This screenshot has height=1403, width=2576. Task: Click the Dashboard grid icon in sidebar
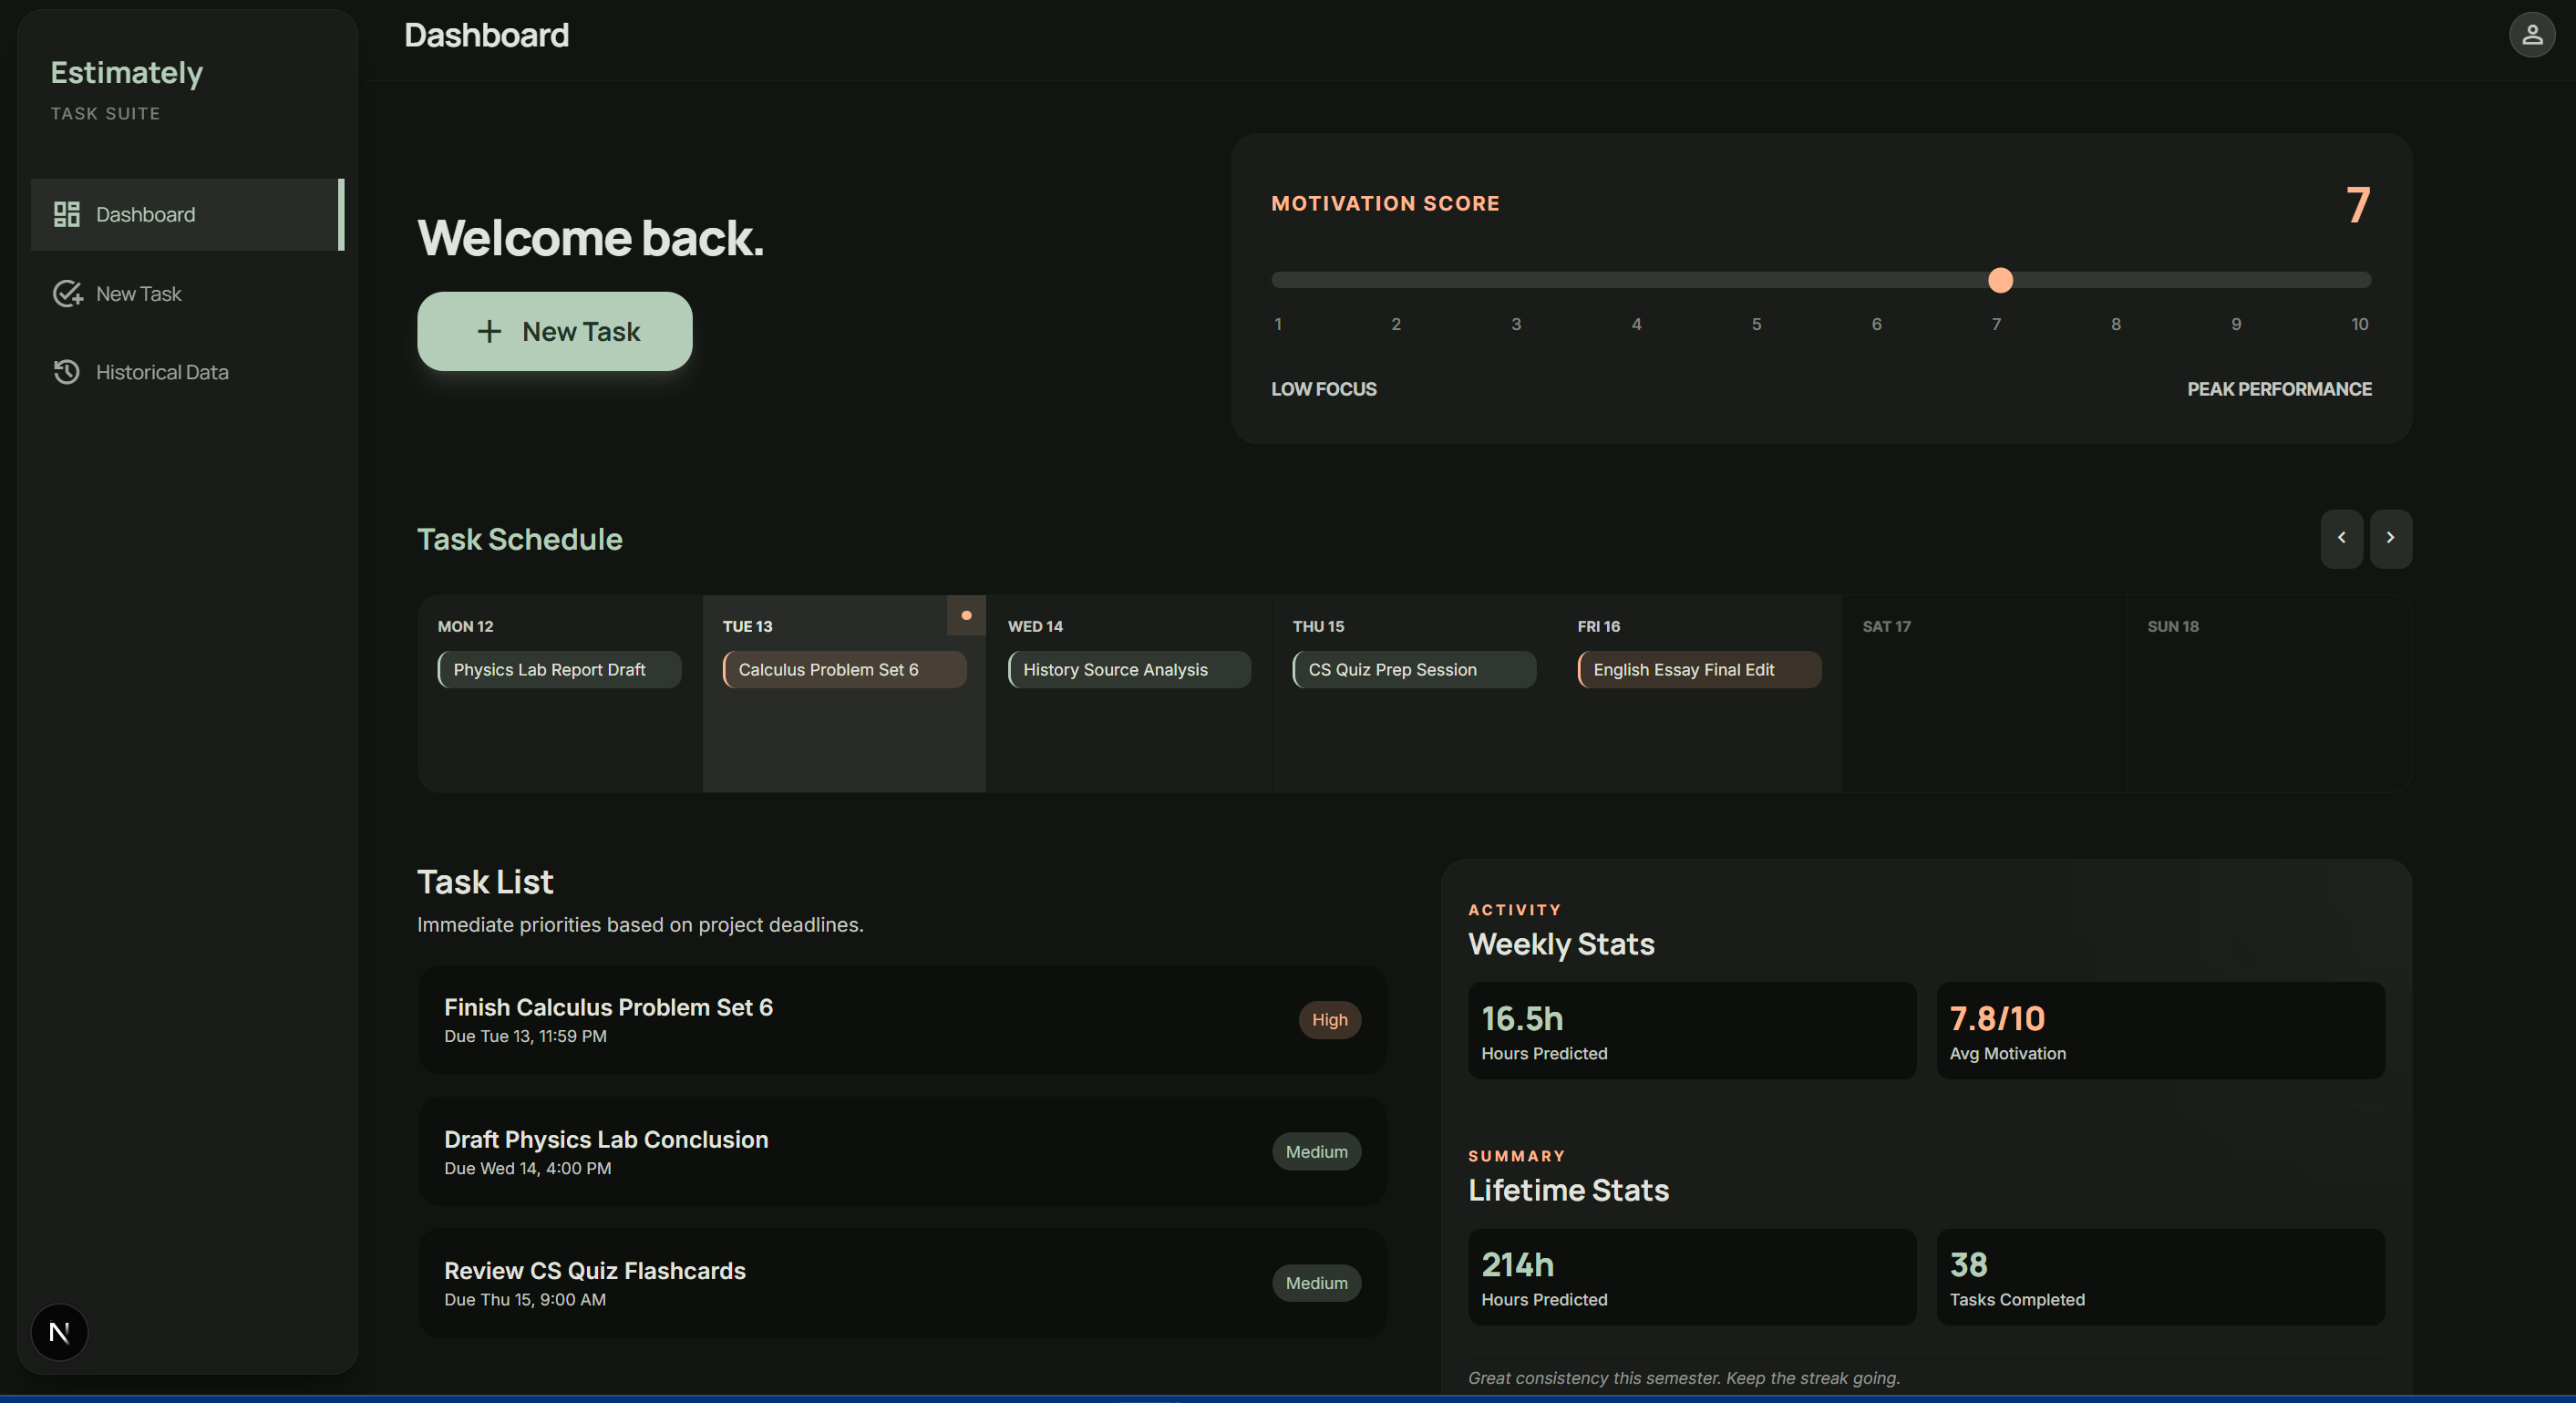(x=66, y=214)
